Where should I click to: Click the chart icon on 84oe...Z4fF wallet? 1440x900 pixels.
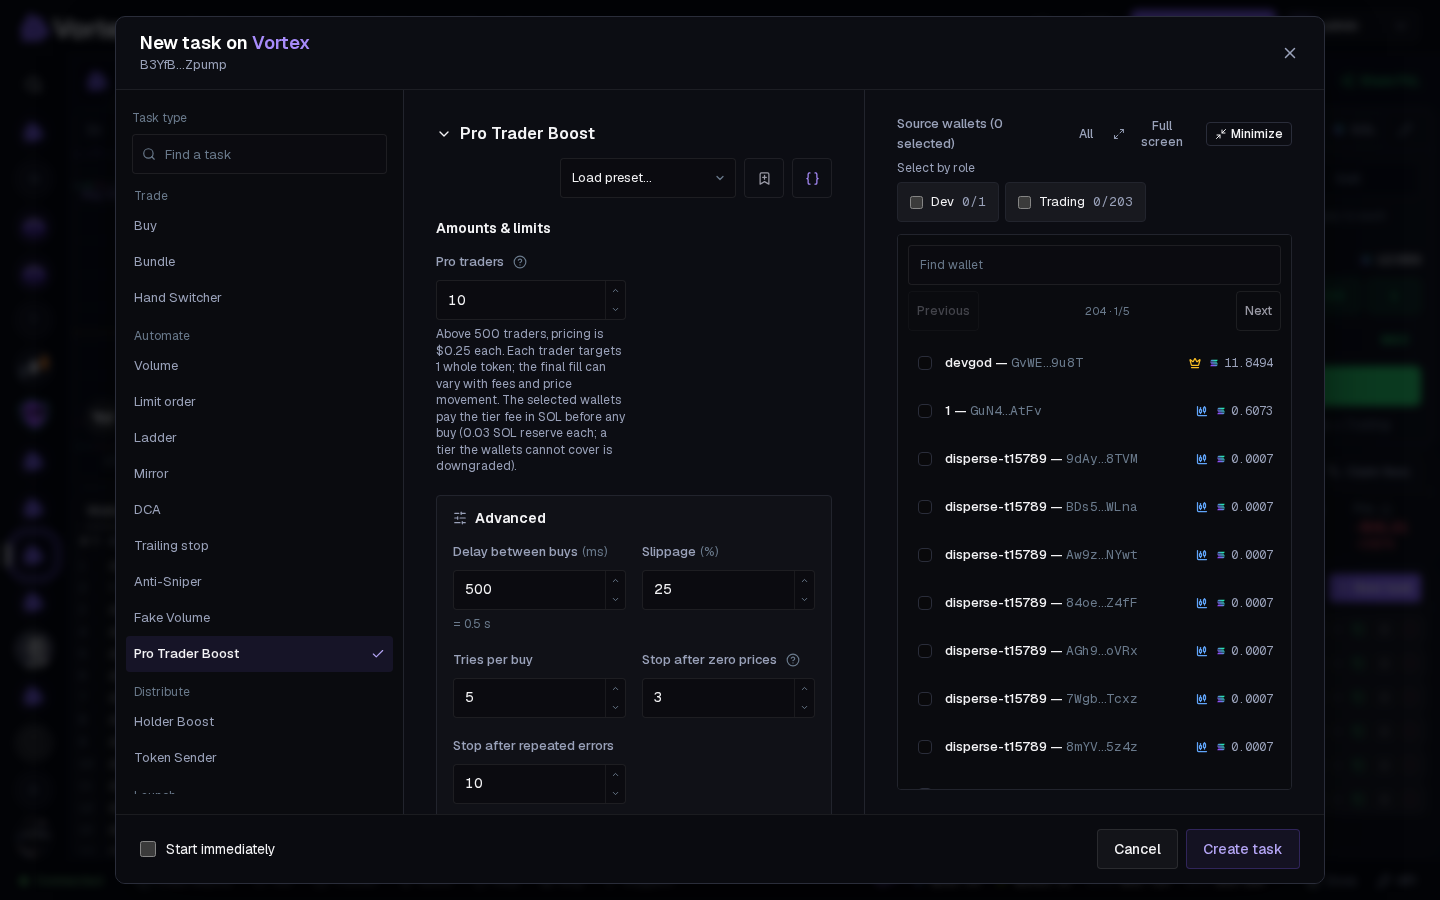click(1202, 603)
